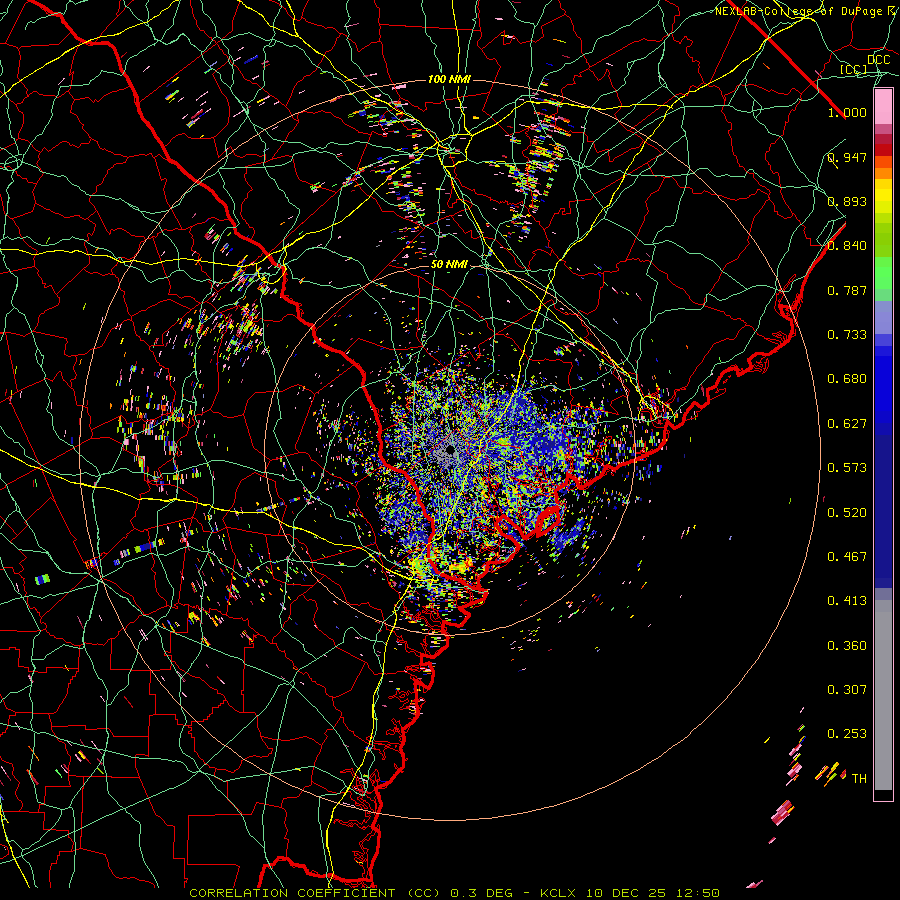
Task: Select the 0.947 legend value
Action: click(x=847, y=157)
